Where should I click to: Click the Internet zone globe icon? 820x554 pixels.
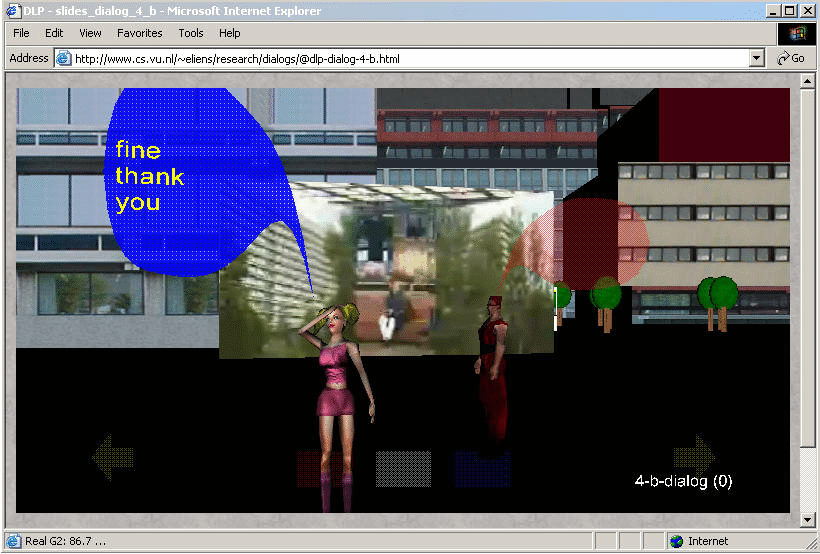point(677,541)
